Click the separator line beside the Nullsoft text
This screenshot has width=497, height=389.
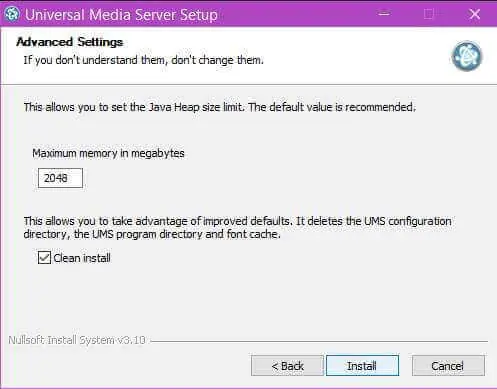coord(319,341)
